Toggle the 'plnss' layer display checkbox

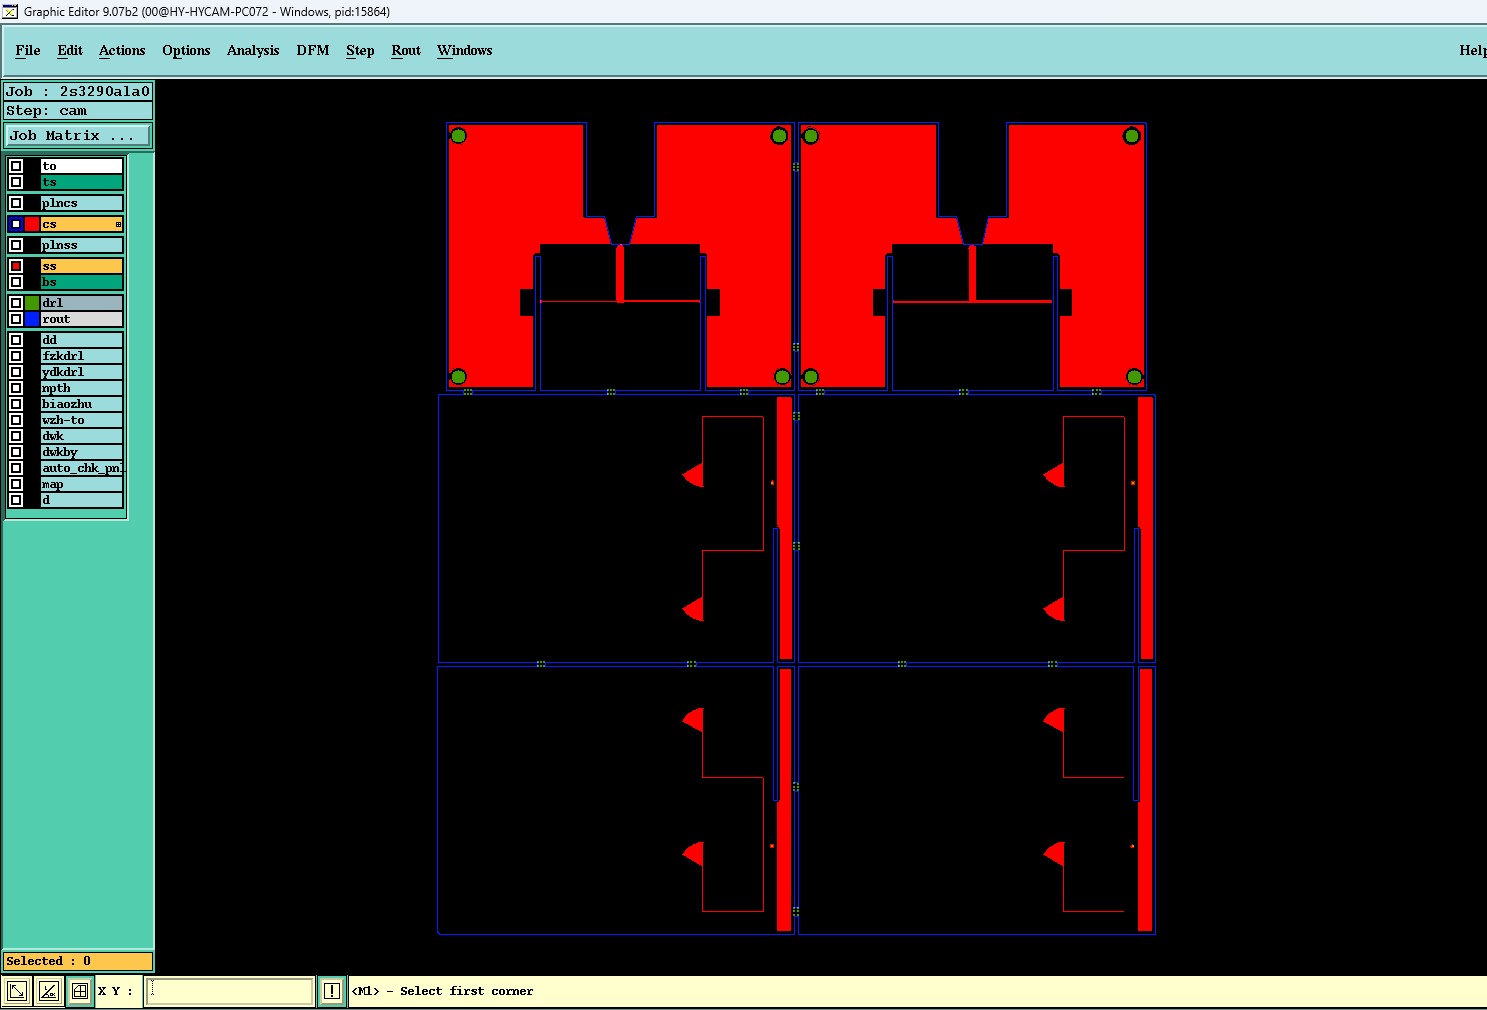click(16, 245)
